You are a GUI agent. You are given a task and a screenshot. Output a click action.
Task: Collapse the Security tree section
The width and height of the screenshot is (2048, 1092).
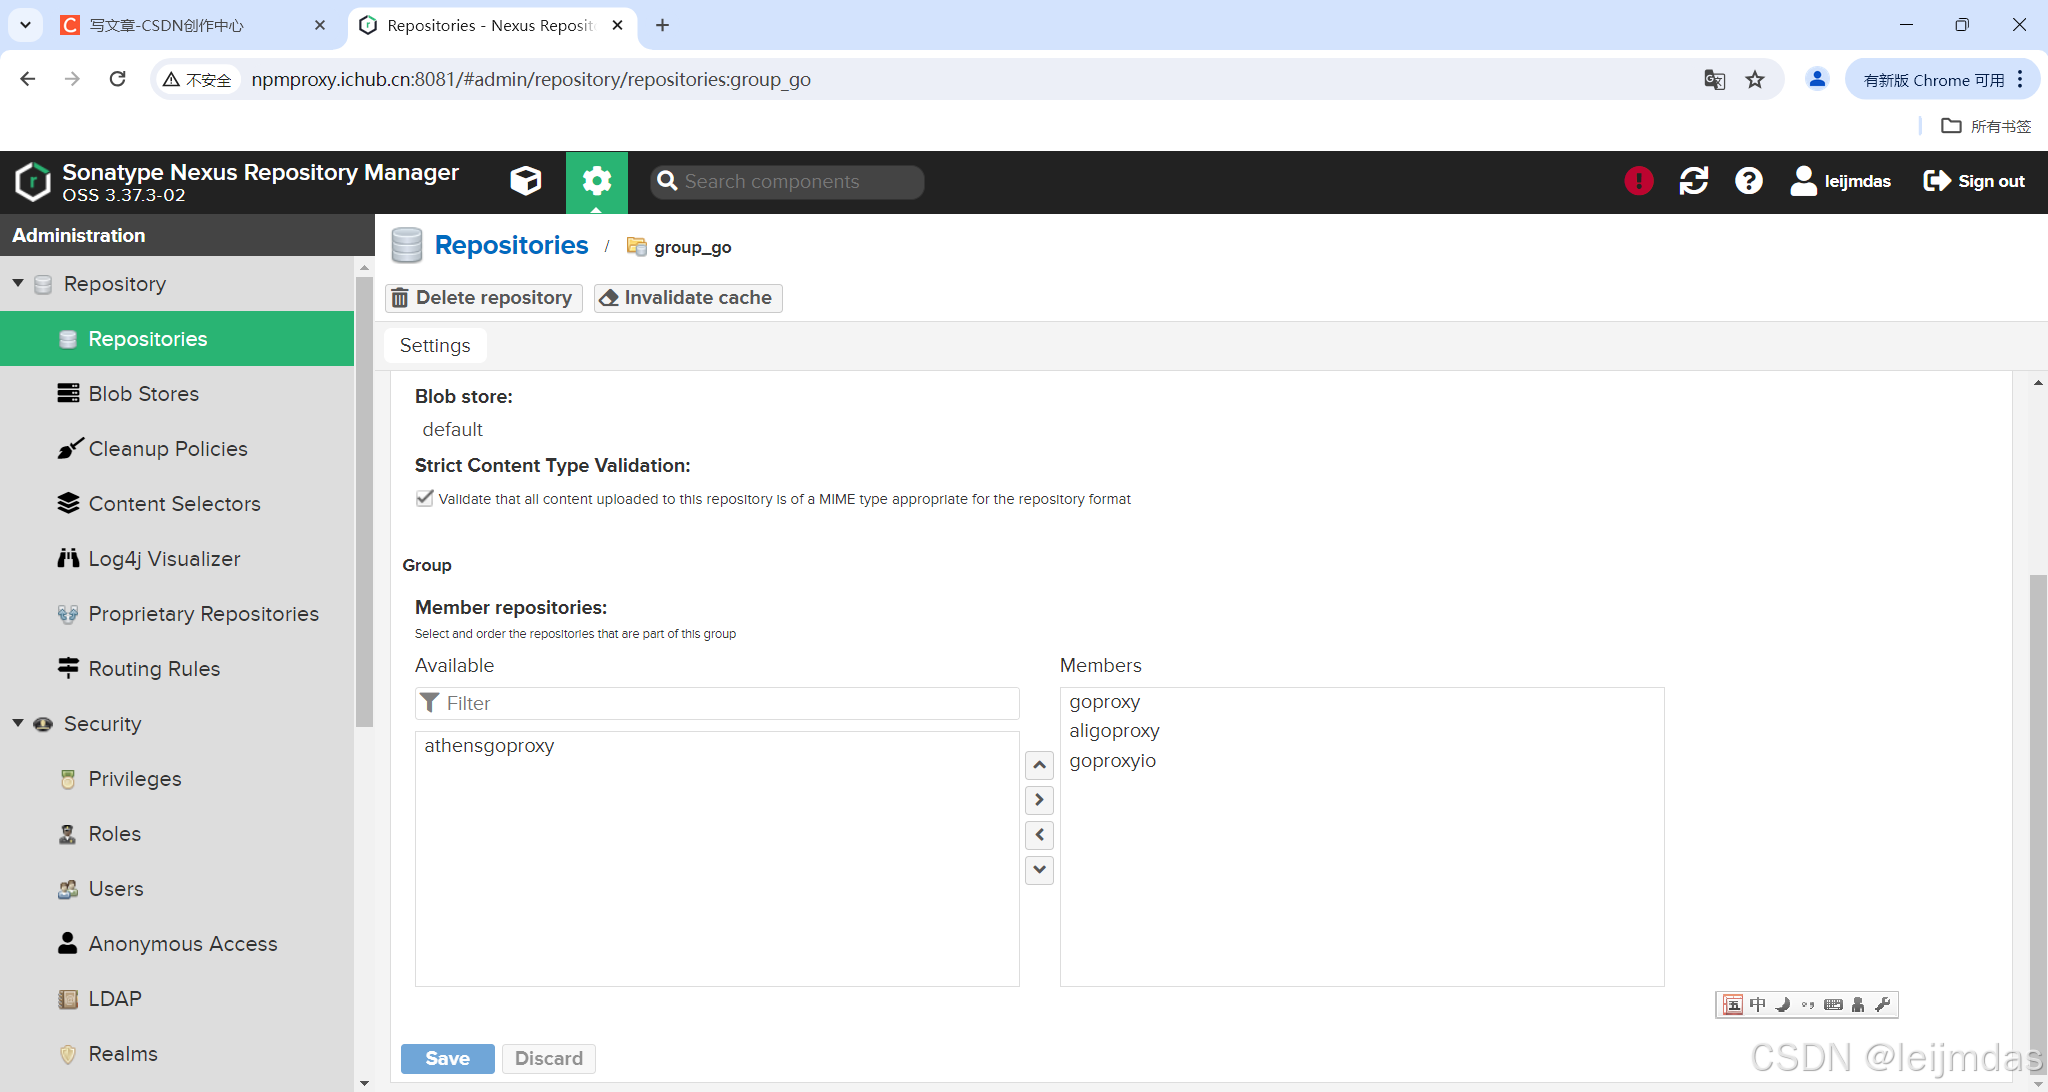pos(18,723)
